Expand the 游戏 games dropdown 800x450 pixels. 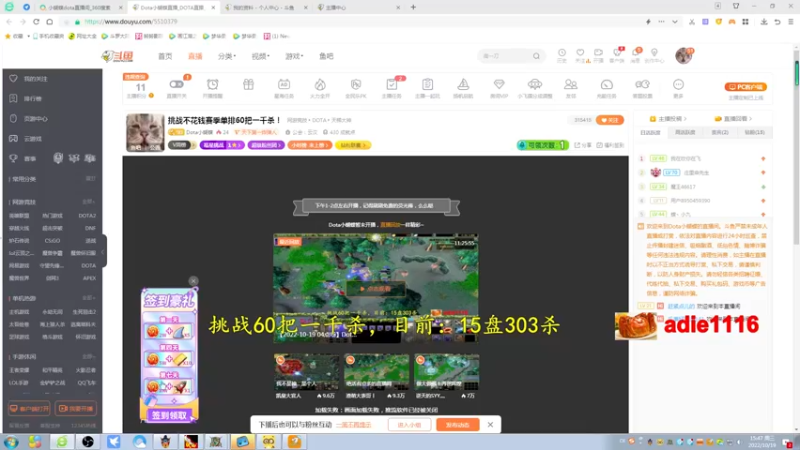[294, 56]
